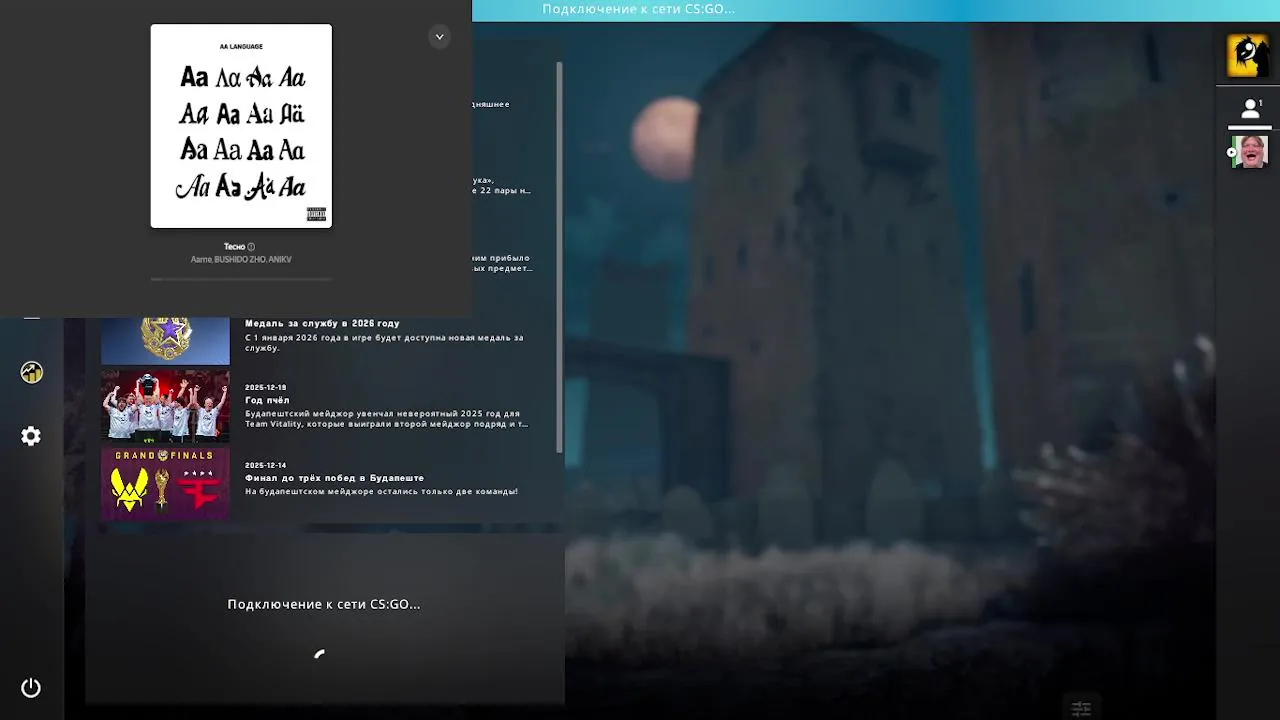Open news item Медаль за службу в 2026 году

pyautogui.click(x=322, y=324)
